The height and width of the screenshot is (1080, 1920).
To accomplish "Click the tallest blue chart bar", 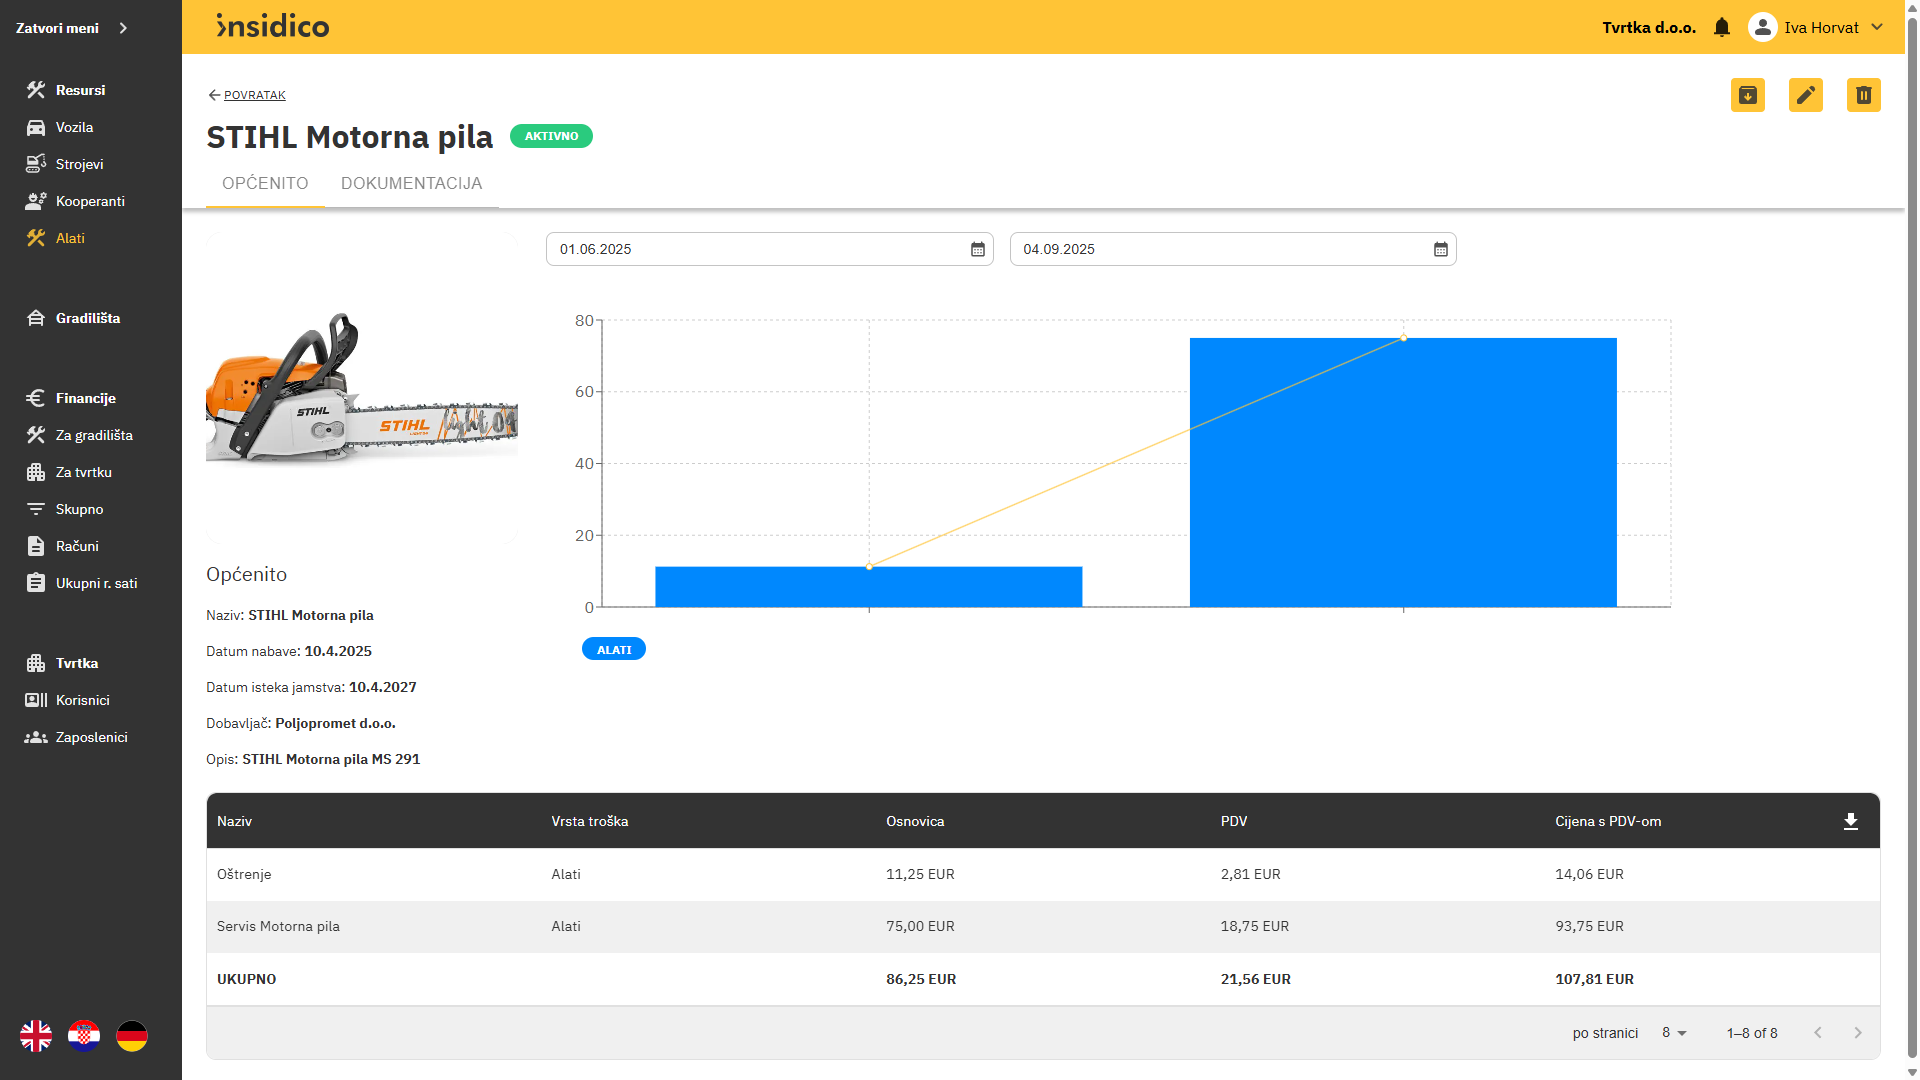I will tap(1402, 472).
